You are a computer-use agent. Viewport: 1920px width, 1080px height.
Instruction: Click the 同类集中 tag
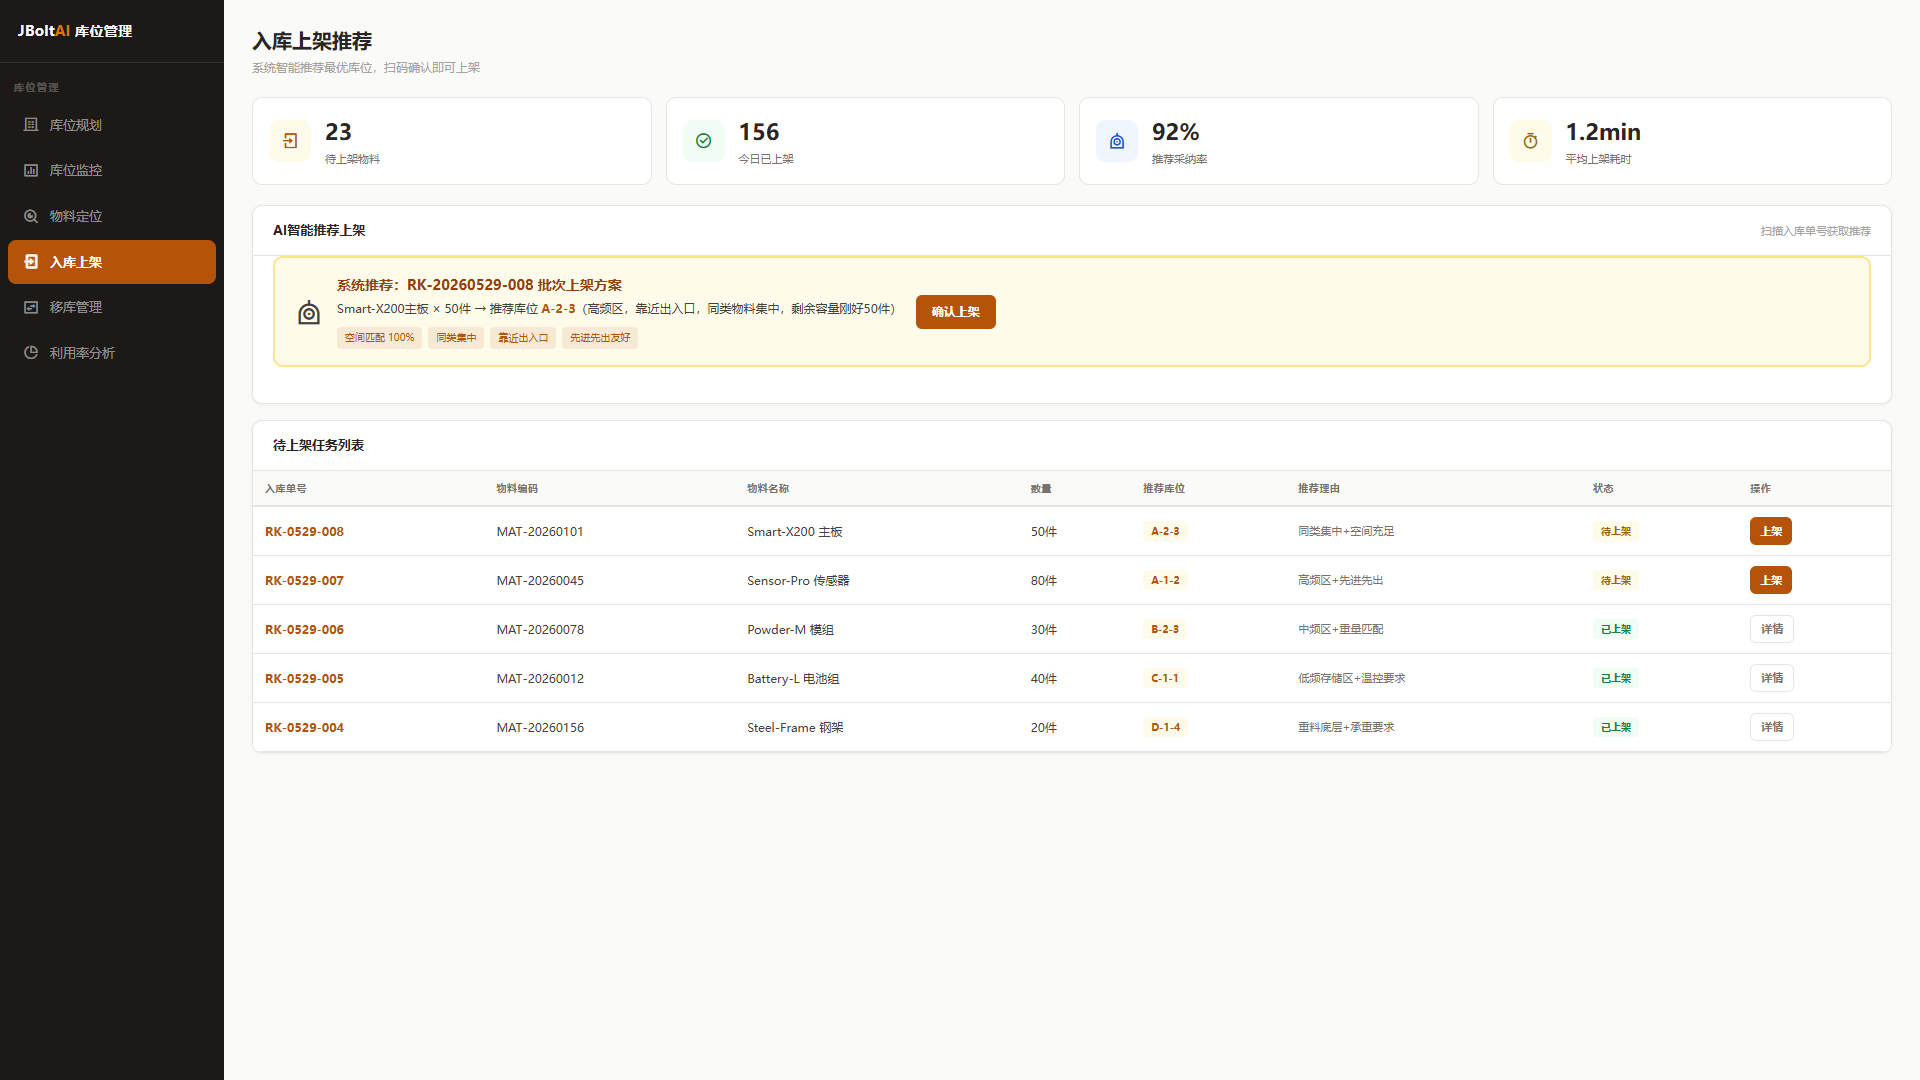pos(456,338)
